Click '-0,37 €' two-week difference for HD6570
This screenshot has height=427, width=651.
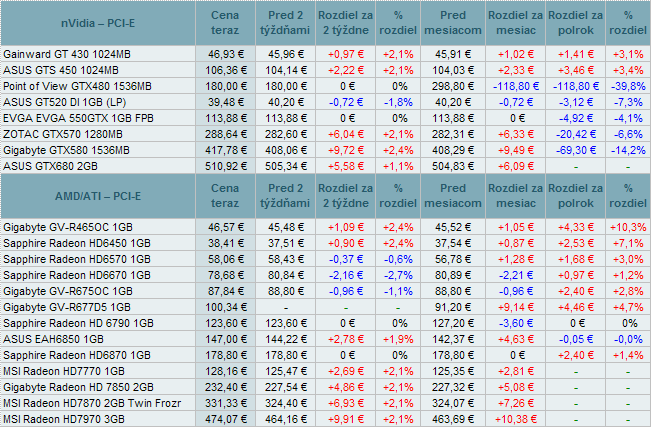point(346,260)
